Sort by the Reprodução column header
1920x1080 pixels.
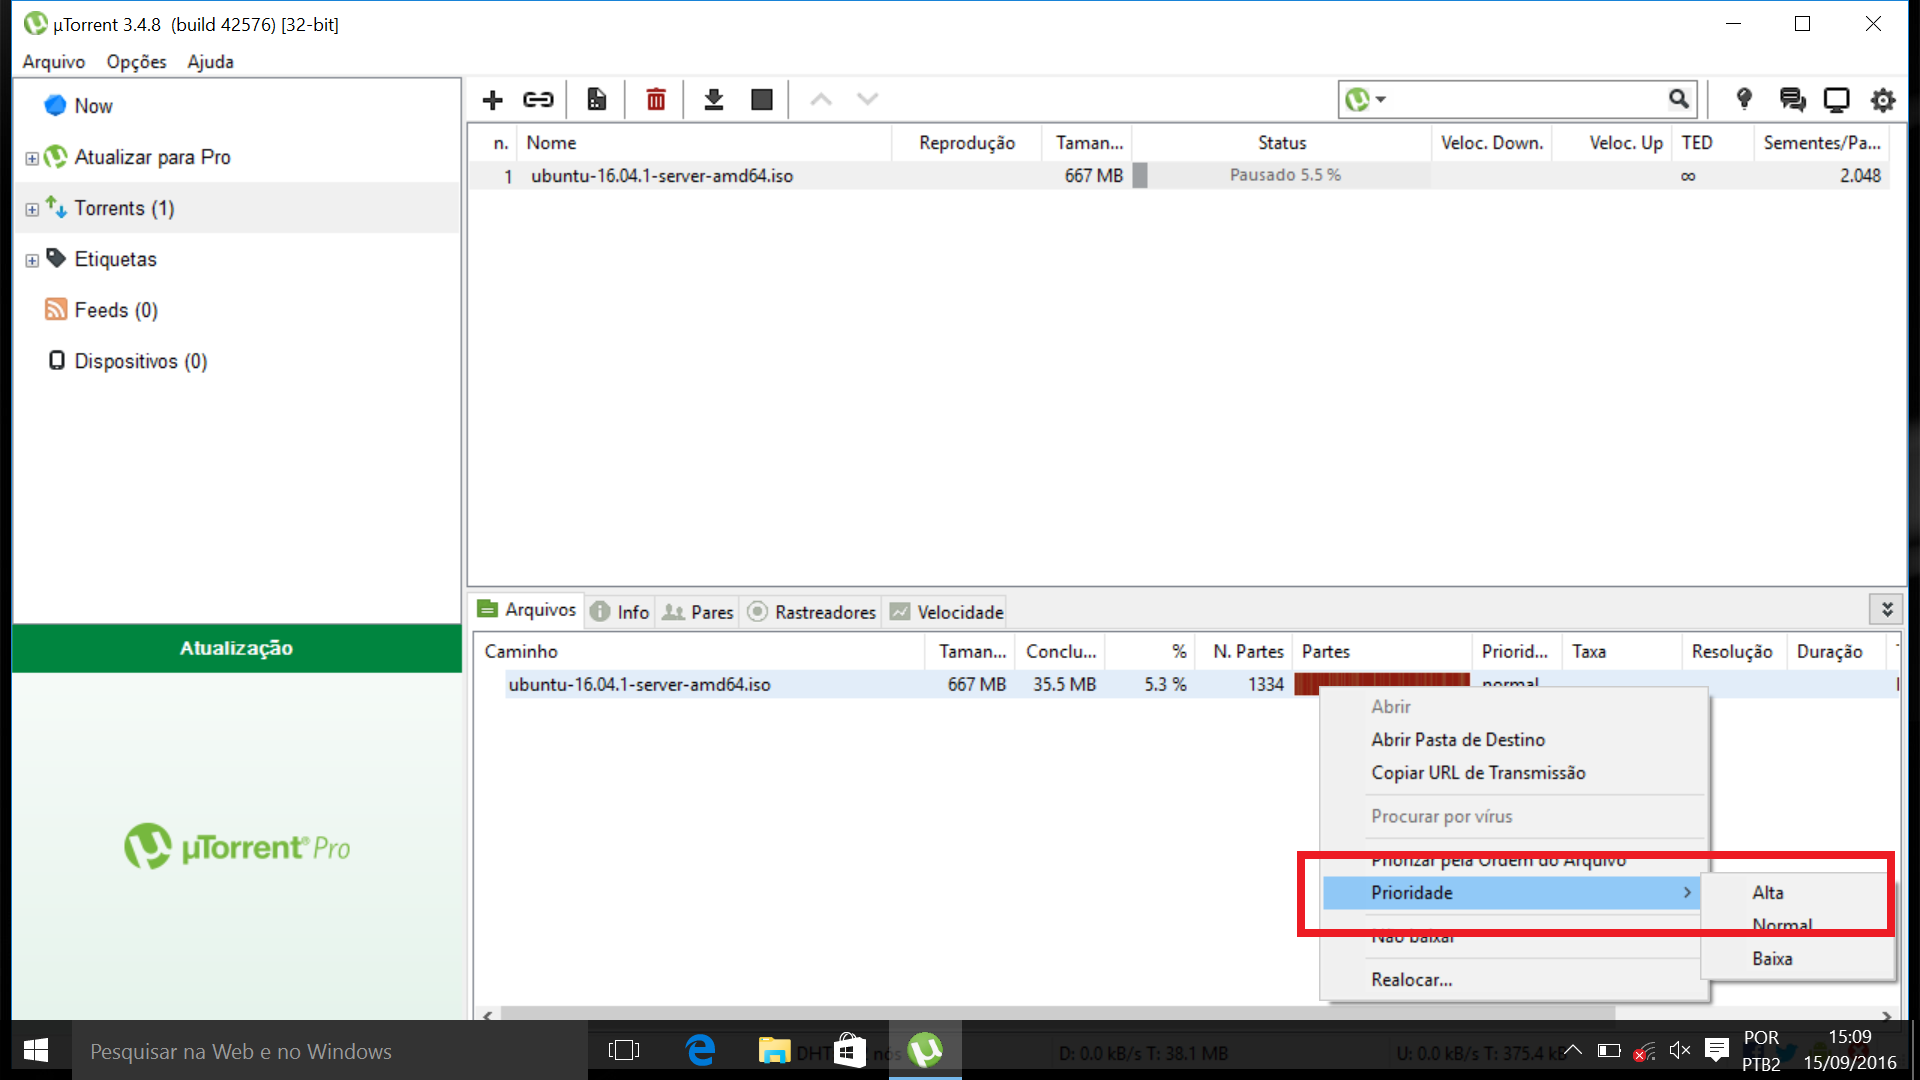967,143
